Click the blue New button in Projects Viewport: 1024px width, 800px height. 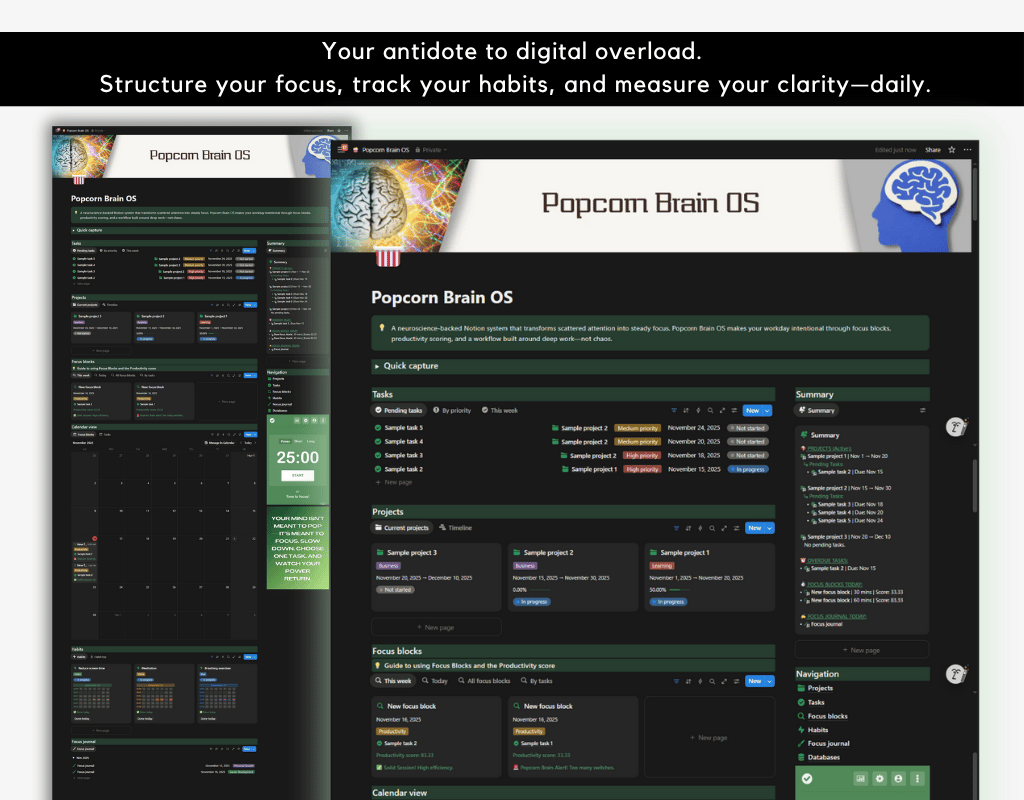754,528
